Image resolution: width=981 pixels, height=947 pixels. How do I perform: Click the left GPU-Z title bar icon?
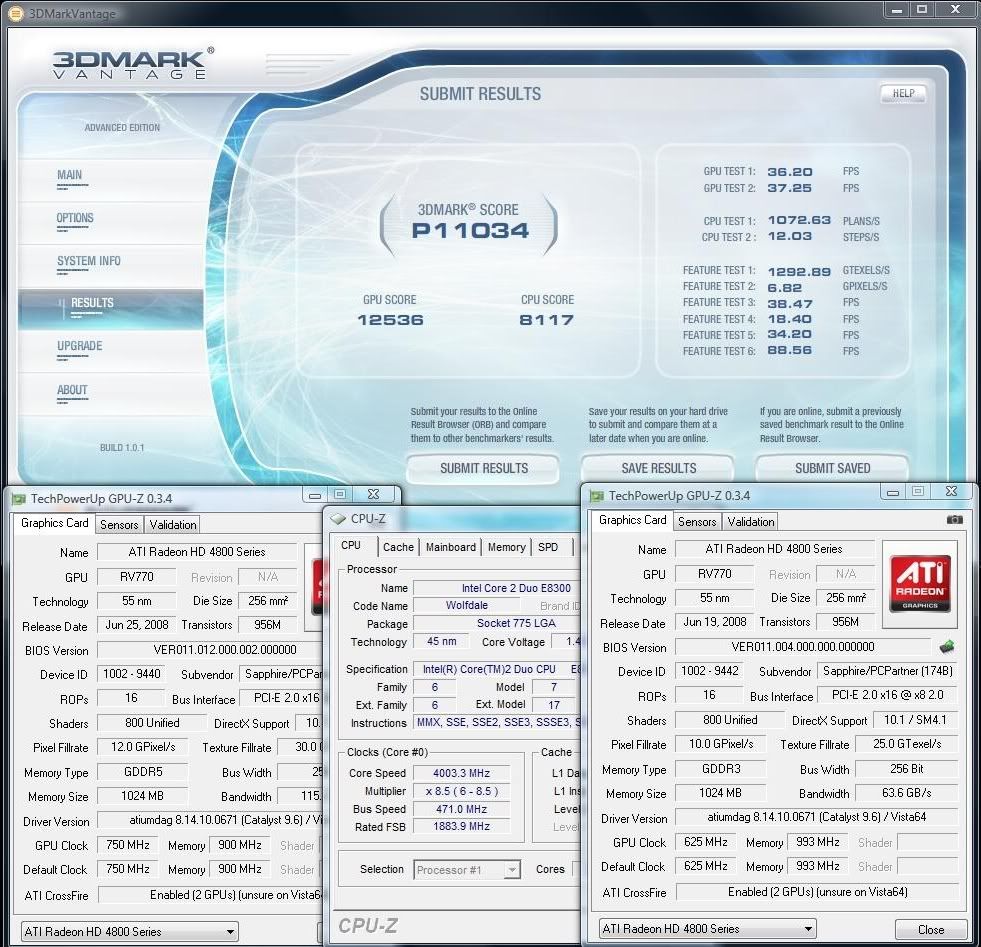pos(19,499)
